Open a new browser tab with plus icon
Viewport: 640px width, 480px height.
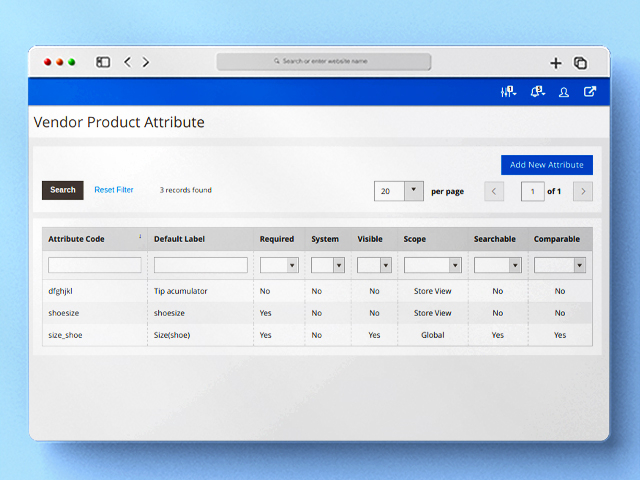coord(556,62)
